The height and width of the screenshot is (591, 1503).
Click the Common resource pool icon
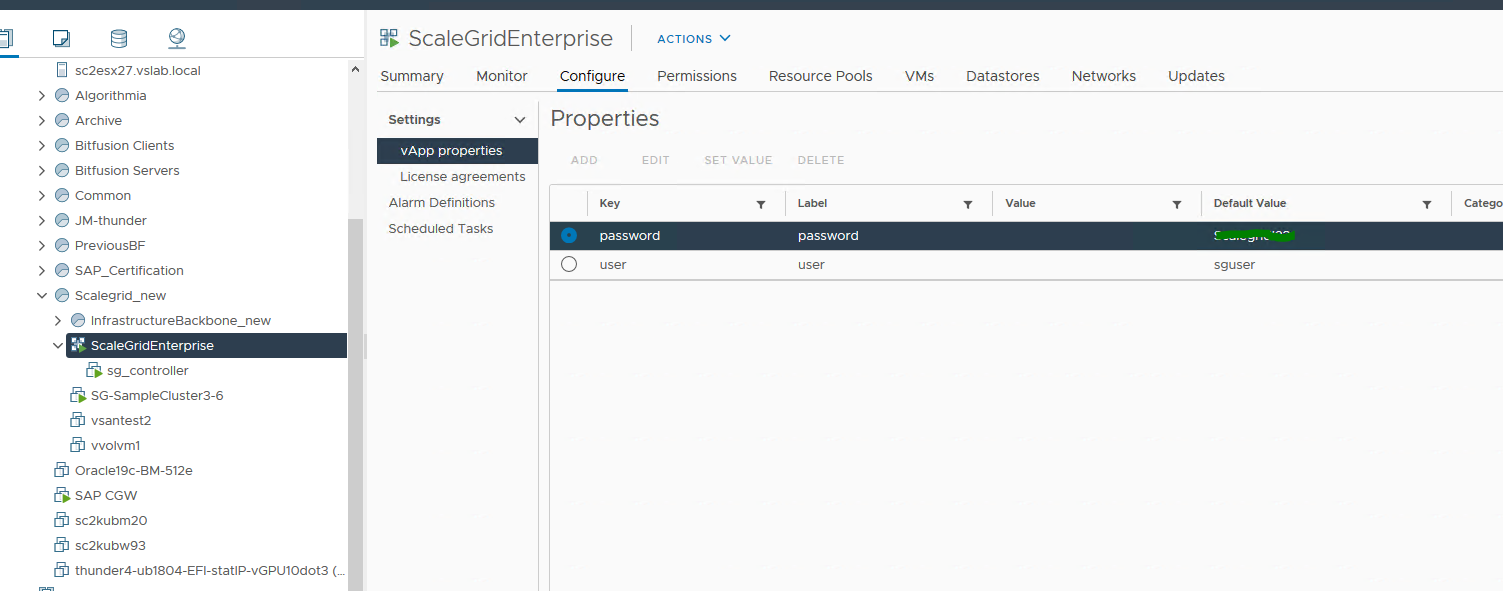pos(62,196)
